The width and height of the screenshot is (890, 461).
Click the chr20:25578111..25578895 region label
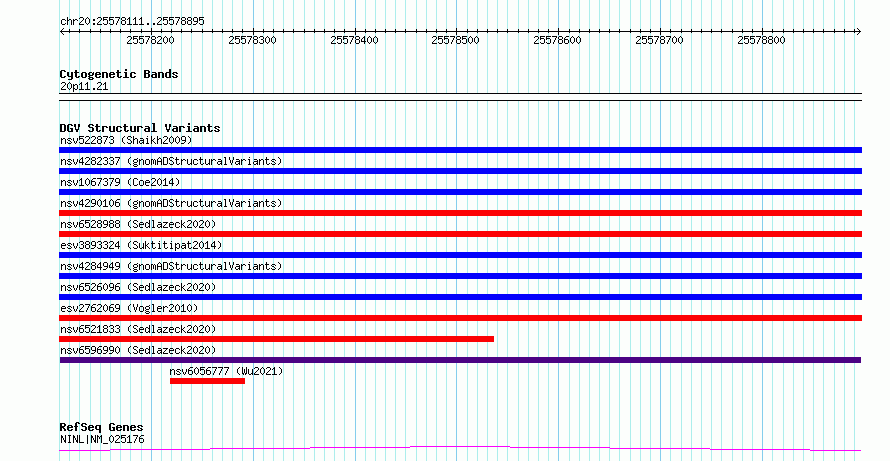pos(132,22)
